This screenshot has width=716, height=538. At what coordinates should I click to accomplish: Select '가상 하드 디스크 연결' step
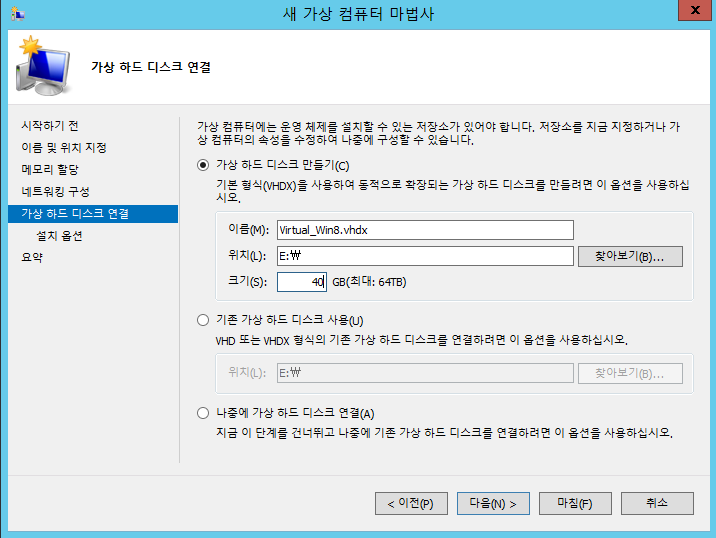(93, 214)
